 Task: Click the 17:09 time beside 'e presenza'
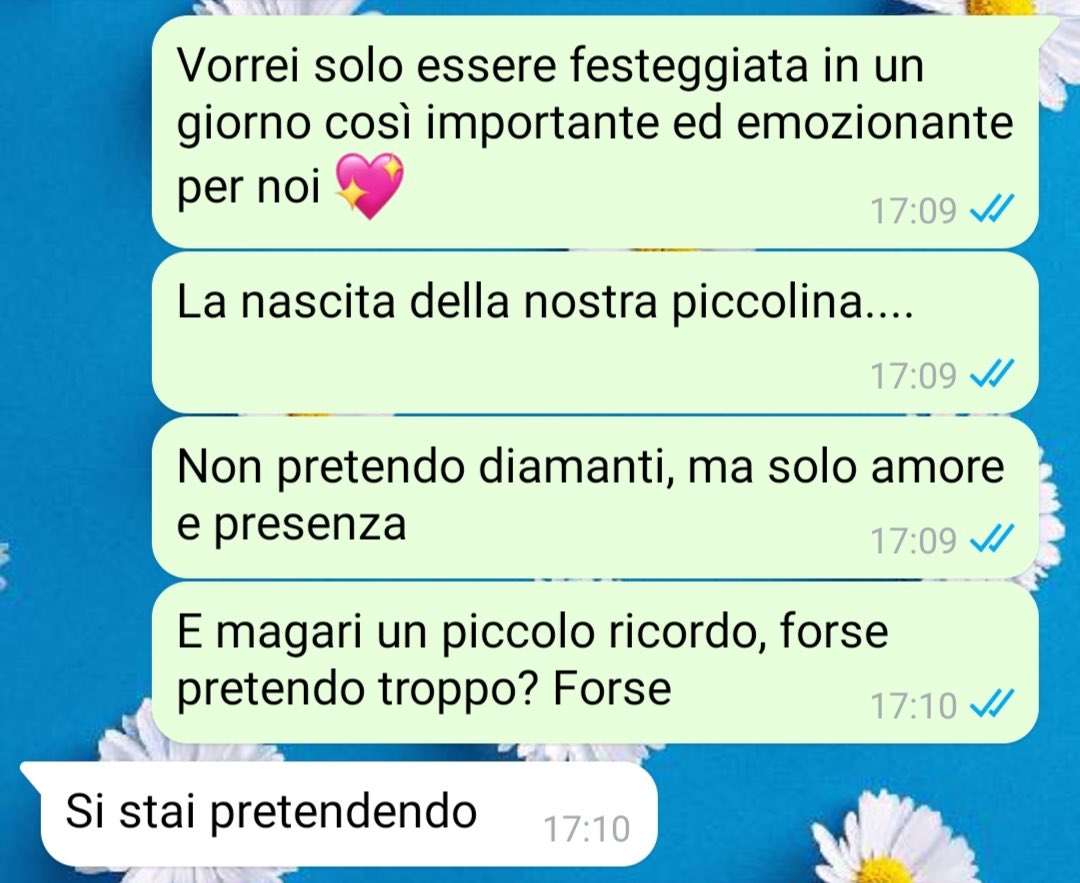tap(913, 541)
